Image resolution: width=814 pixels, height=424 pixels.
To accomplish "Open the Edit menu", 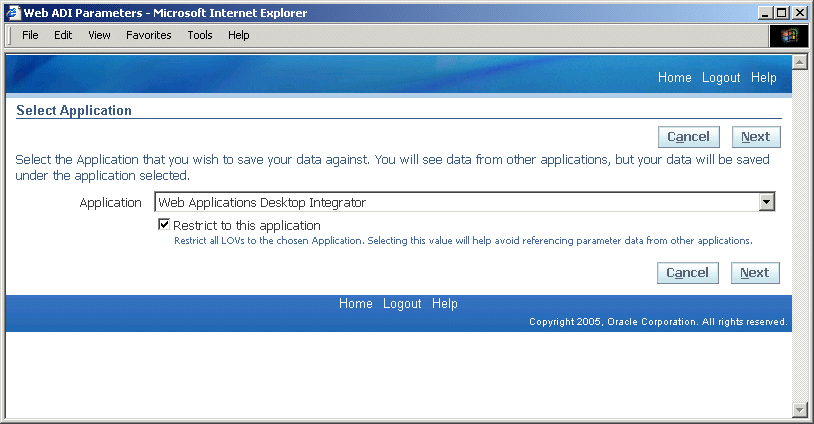I will [63, 35].
